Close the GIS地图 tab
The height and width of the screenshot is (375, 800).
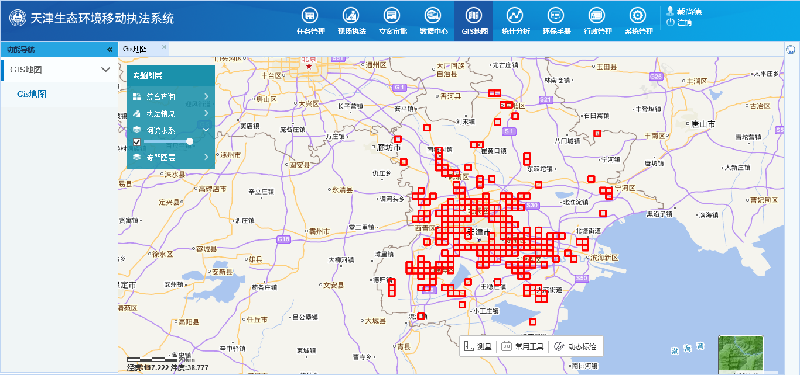(164, 47)
